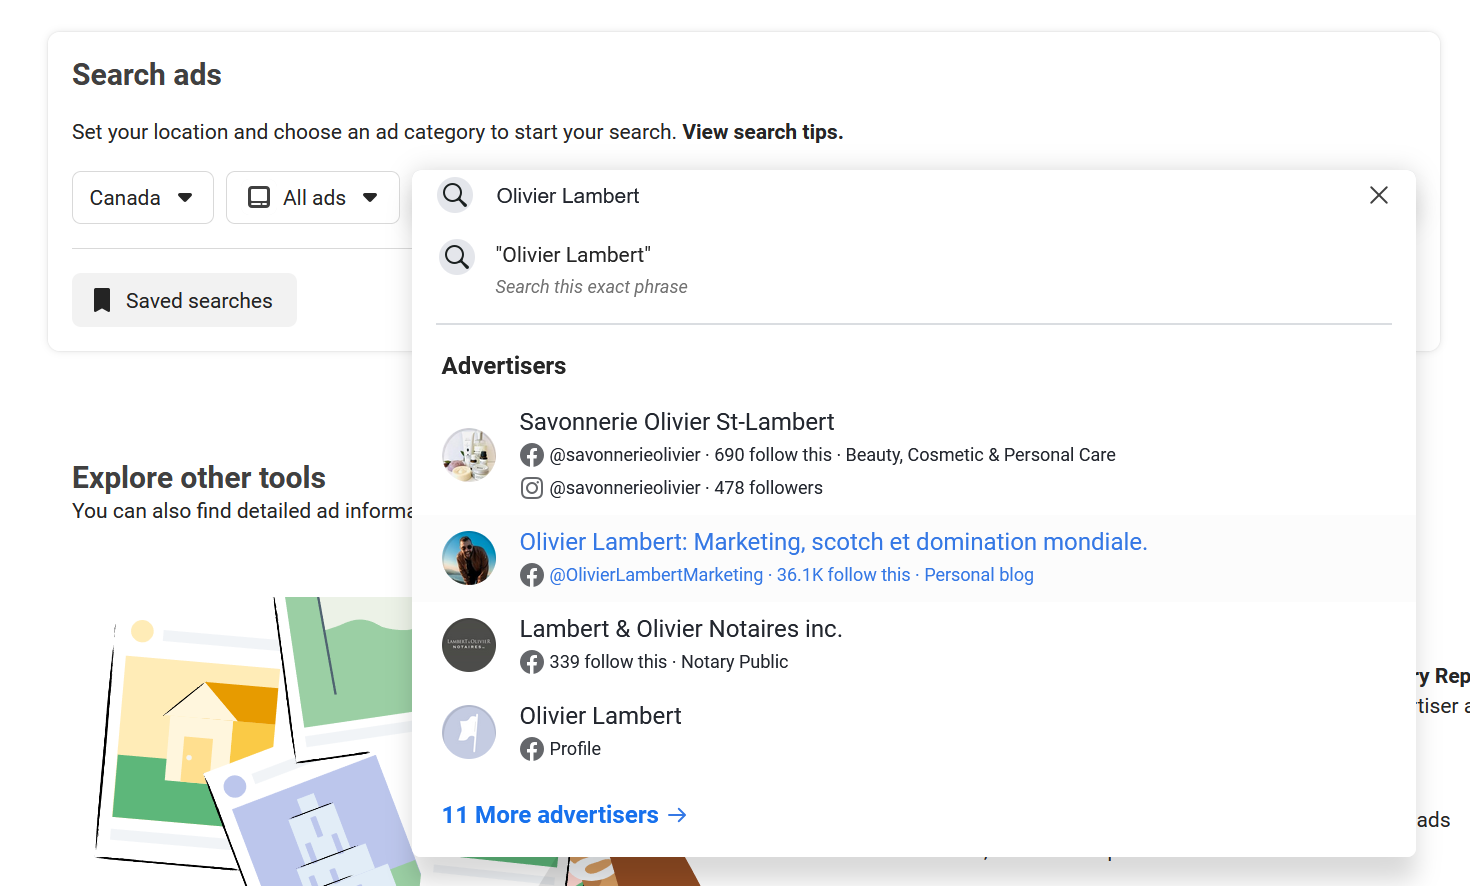Click Facebook icon beside @OlivierLambertMarketing
This screenshot has height=886, width=1470.
532,575
